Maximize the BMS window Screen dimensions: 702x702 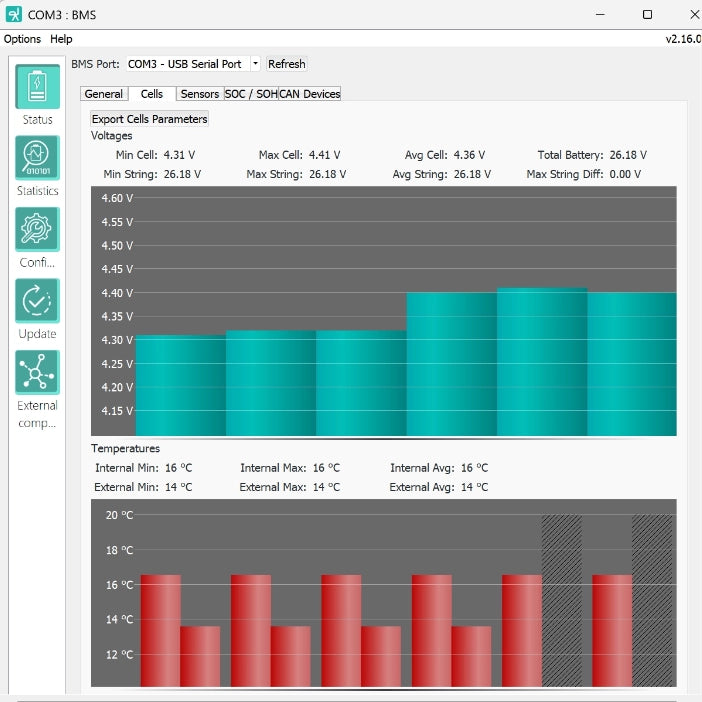point(647,14)
